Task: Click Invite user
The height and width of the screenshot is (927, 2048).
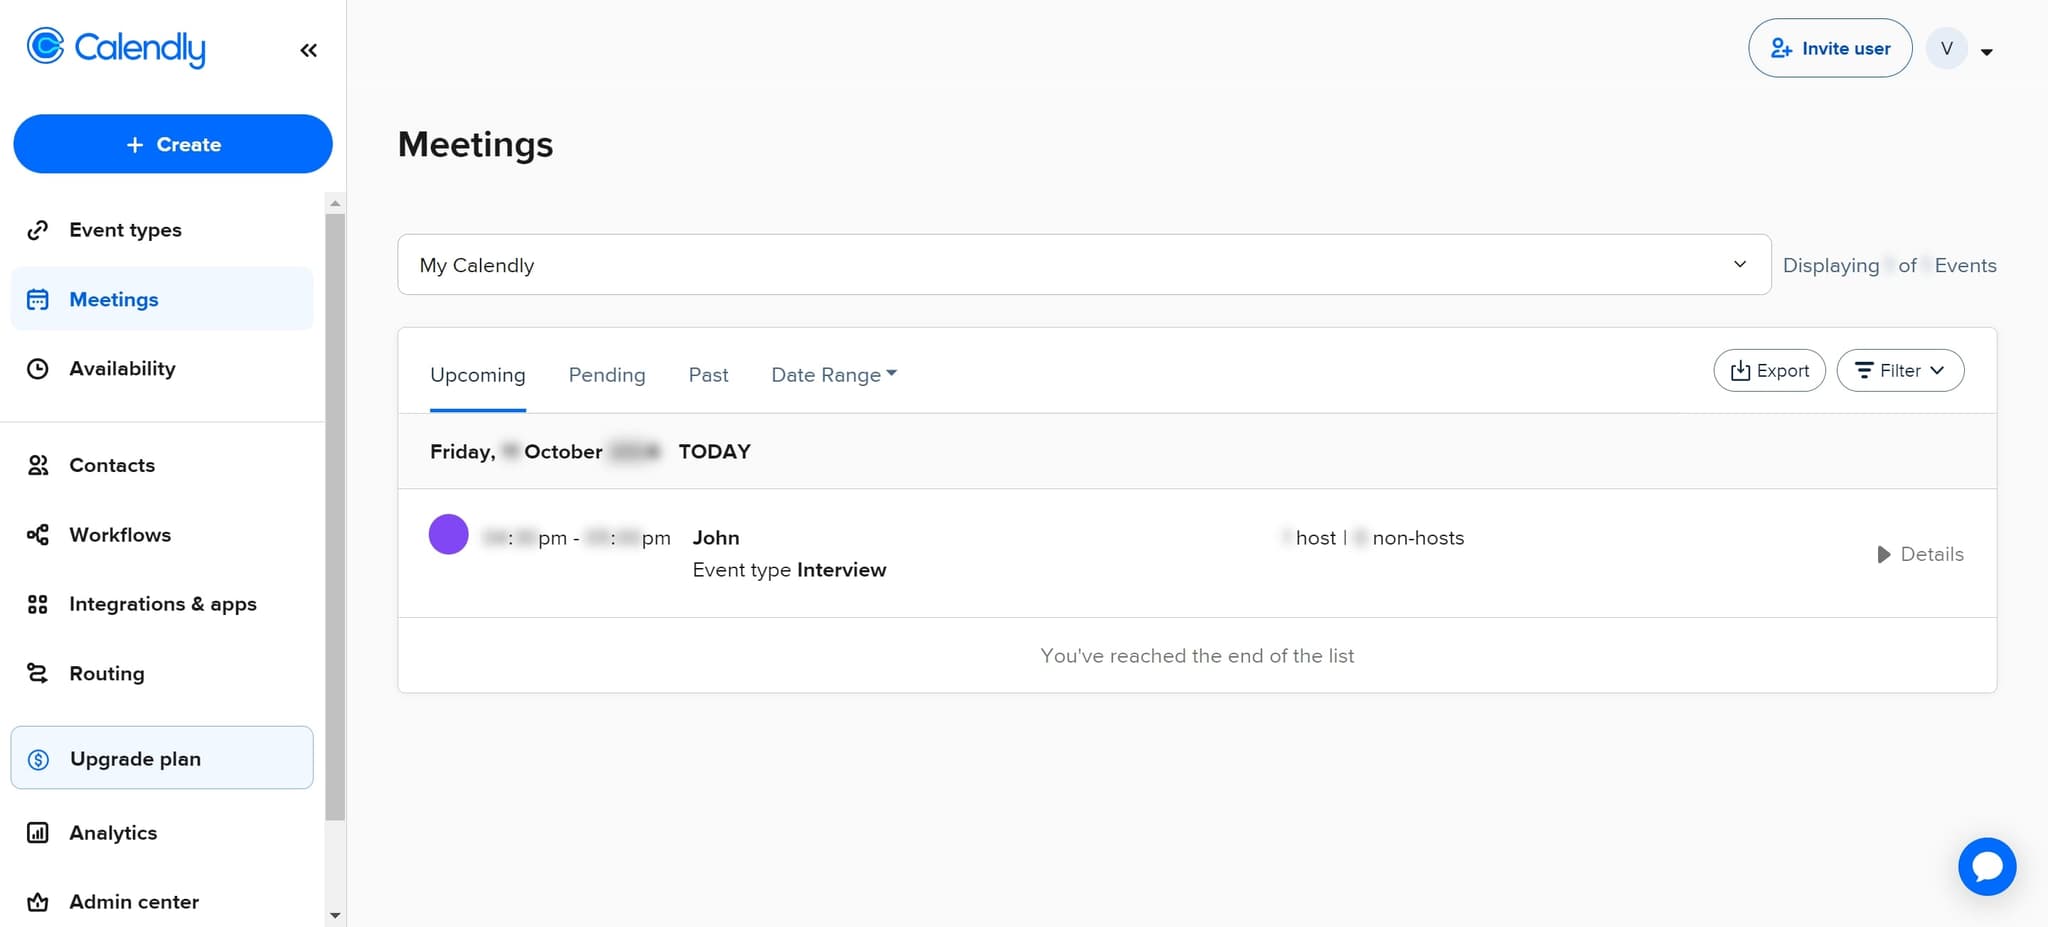Action: [1829, 47]
